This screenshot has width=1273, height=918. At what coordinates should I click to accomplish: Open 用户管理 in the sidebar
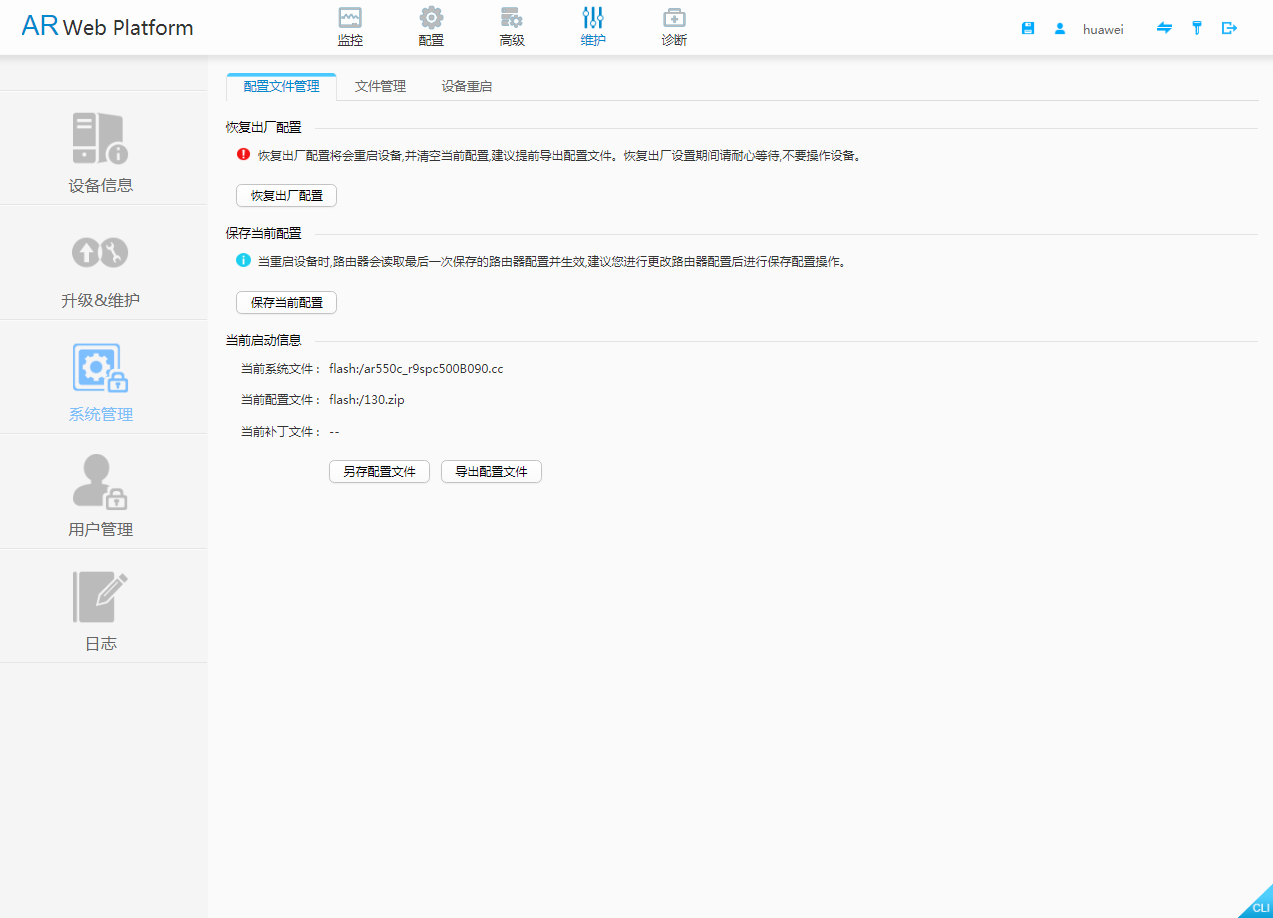click(101, 494)
